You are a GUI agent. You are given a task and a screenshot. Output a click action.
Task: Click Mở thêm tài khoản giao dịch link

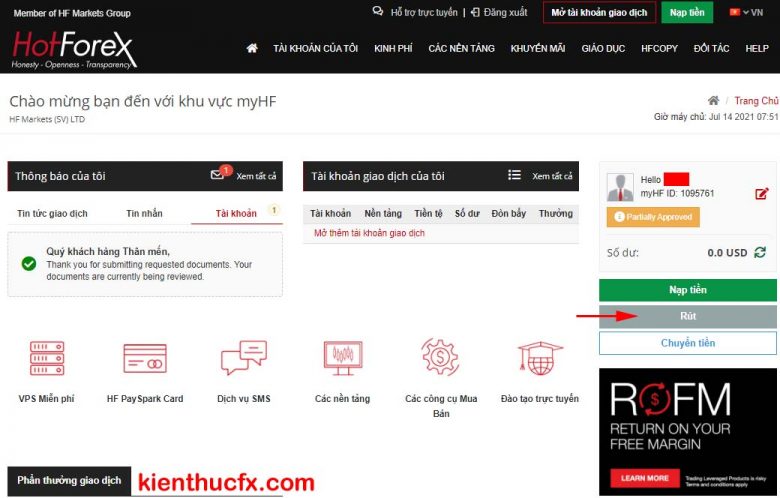click(x=369, y=233)
